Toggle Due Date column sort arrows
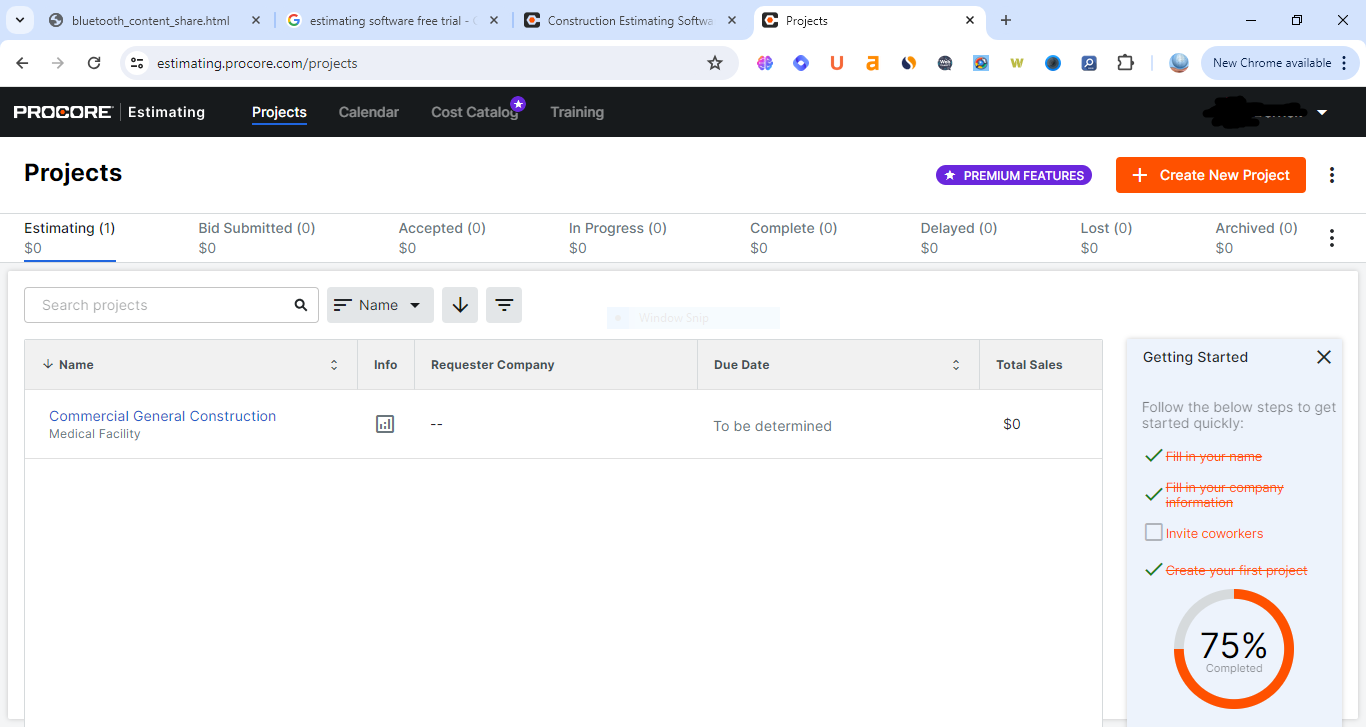Screen dimensions: 1366x728 tap(956, 365)
